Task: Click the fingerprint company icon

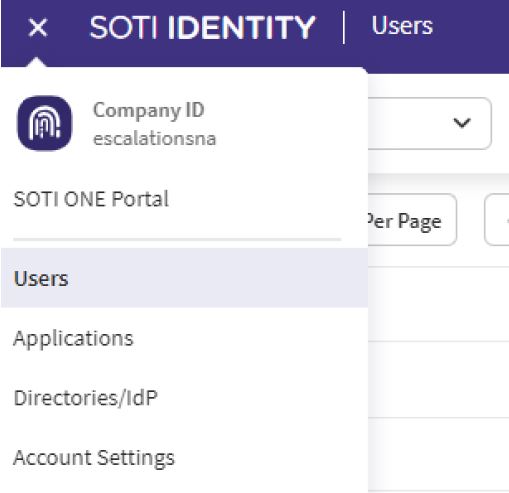Action: [x=44, y=123]
